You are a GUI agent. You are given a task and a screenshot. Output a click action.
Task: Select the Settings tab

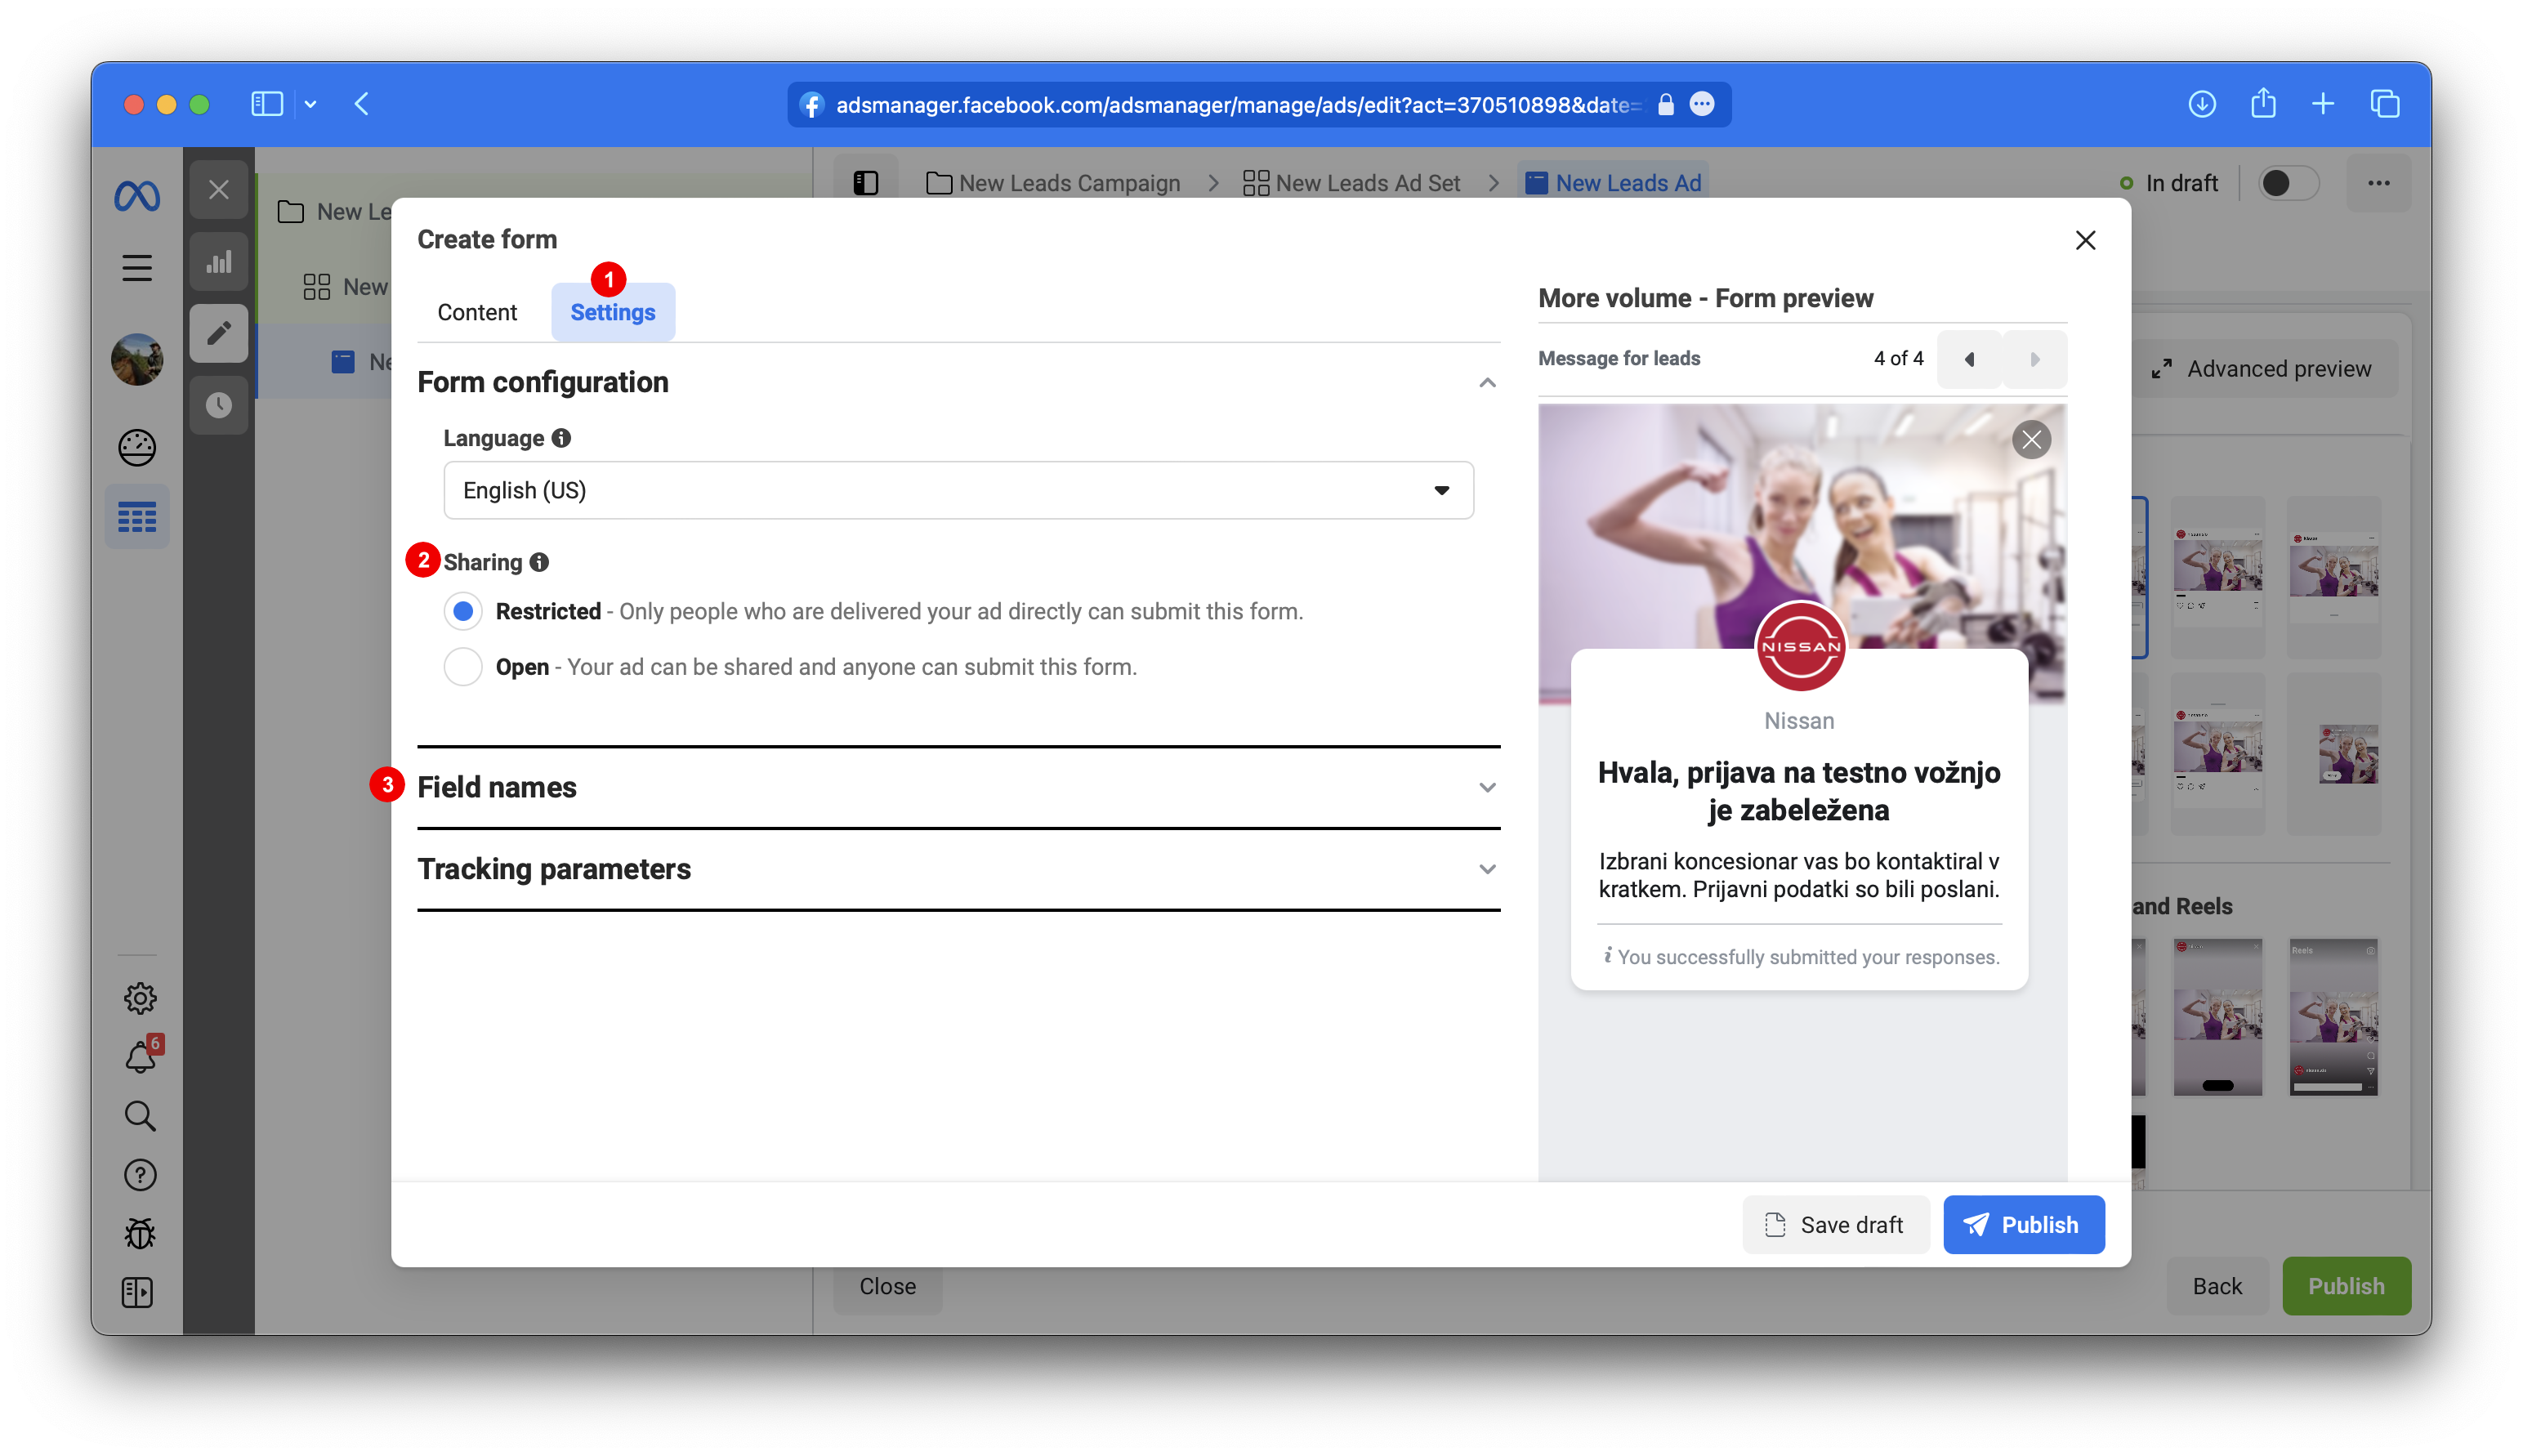[x=612, y=312]
